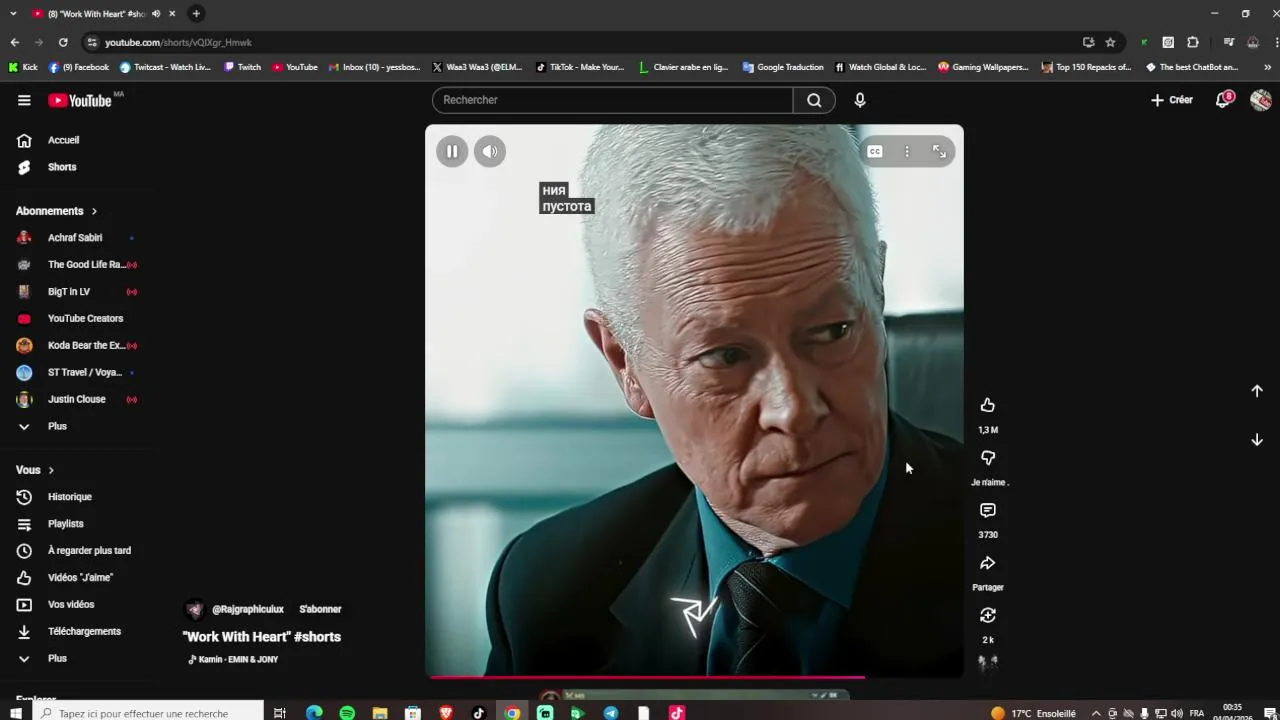Open Spotify from the taskbar
The image size is (1280, 720).
[x=347, y=713]
